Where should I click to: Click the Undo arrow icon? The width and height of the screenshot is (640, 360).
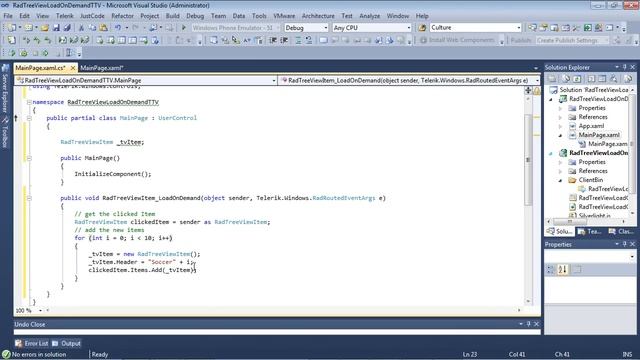coord(118,28)
